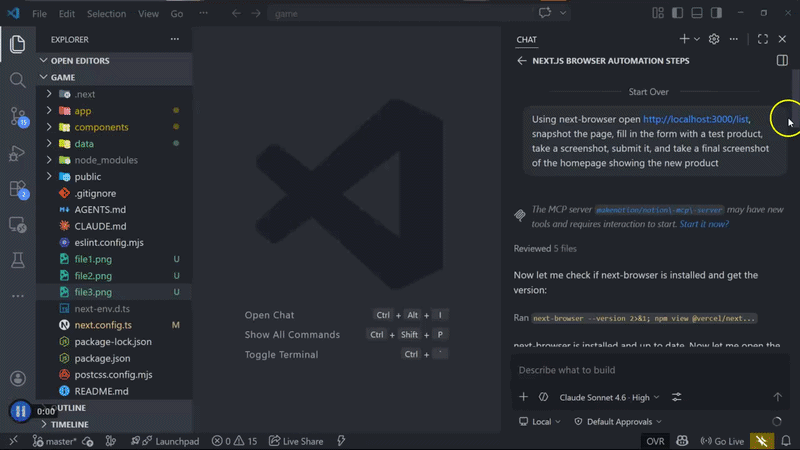Open the File menu
This screenshot has height=450, width=800.
(39, 14)
